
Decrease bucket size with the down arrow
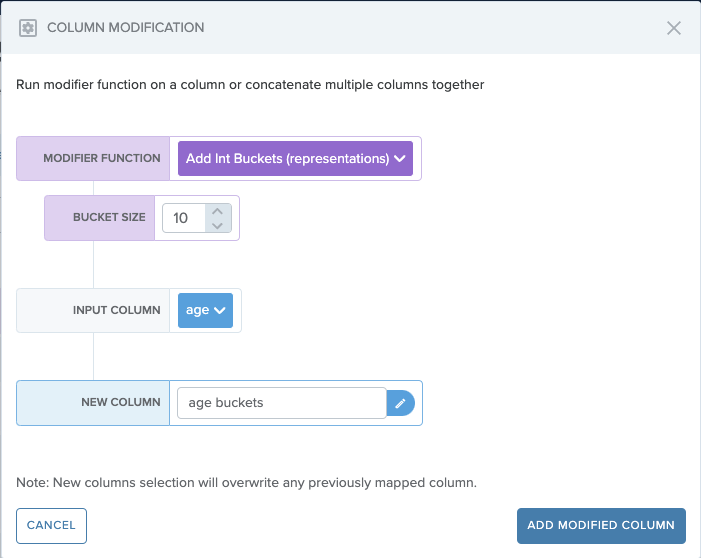(218, 225)
